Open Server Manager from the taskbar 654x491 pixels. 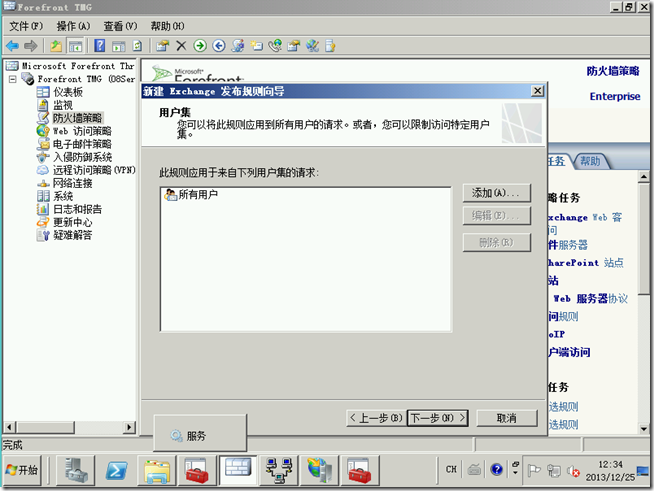coord(76,470)
